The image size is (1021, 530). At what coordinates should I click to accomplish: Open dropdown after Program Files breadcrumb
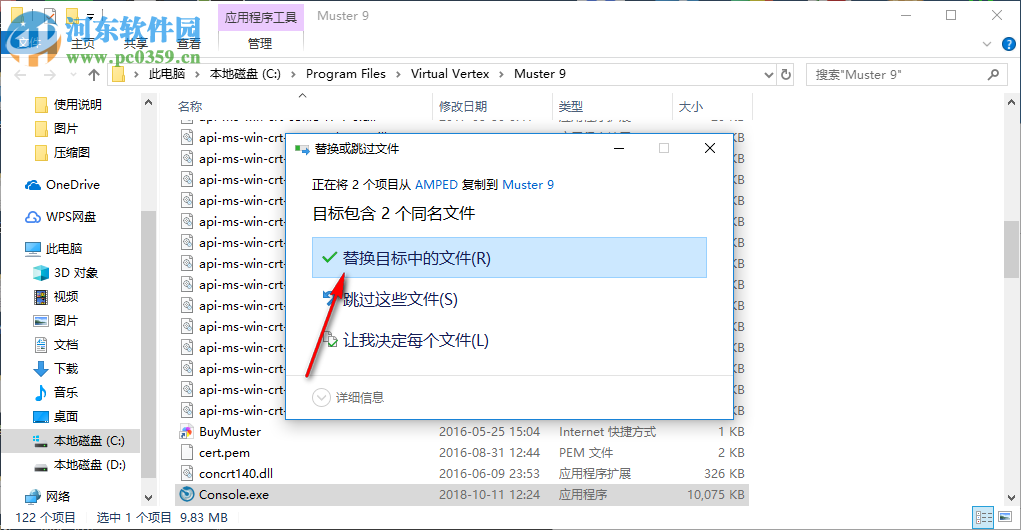(x=397, y=74)
